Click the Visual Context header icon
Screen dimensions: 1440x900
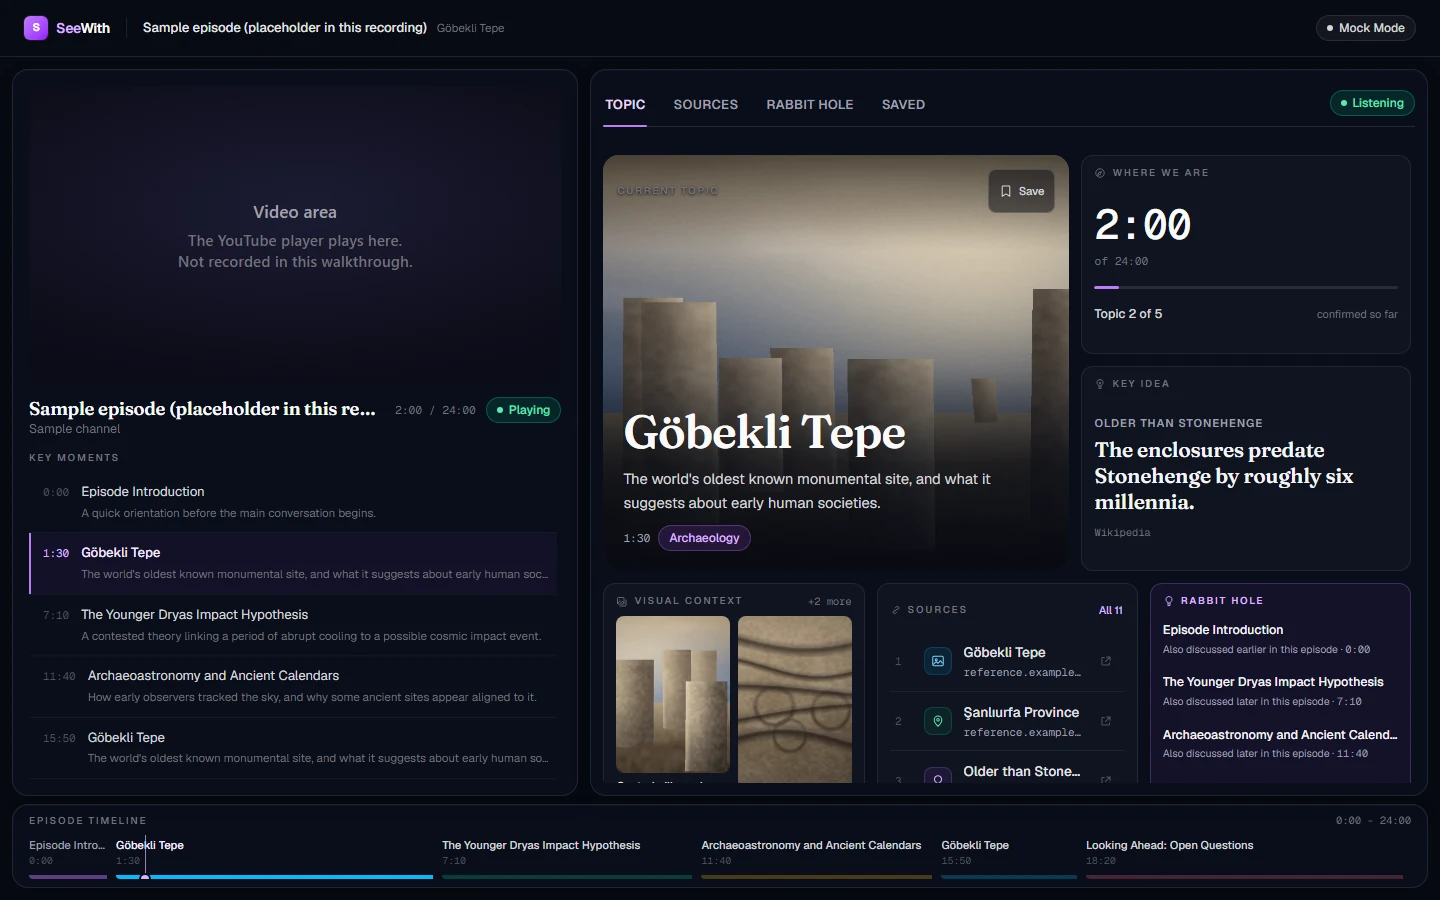(x=622, y=601)
